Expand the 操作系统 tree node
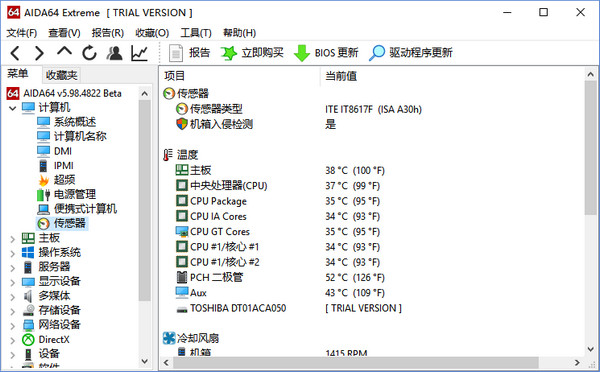The image size is (600, 372). tap(13, 253)
